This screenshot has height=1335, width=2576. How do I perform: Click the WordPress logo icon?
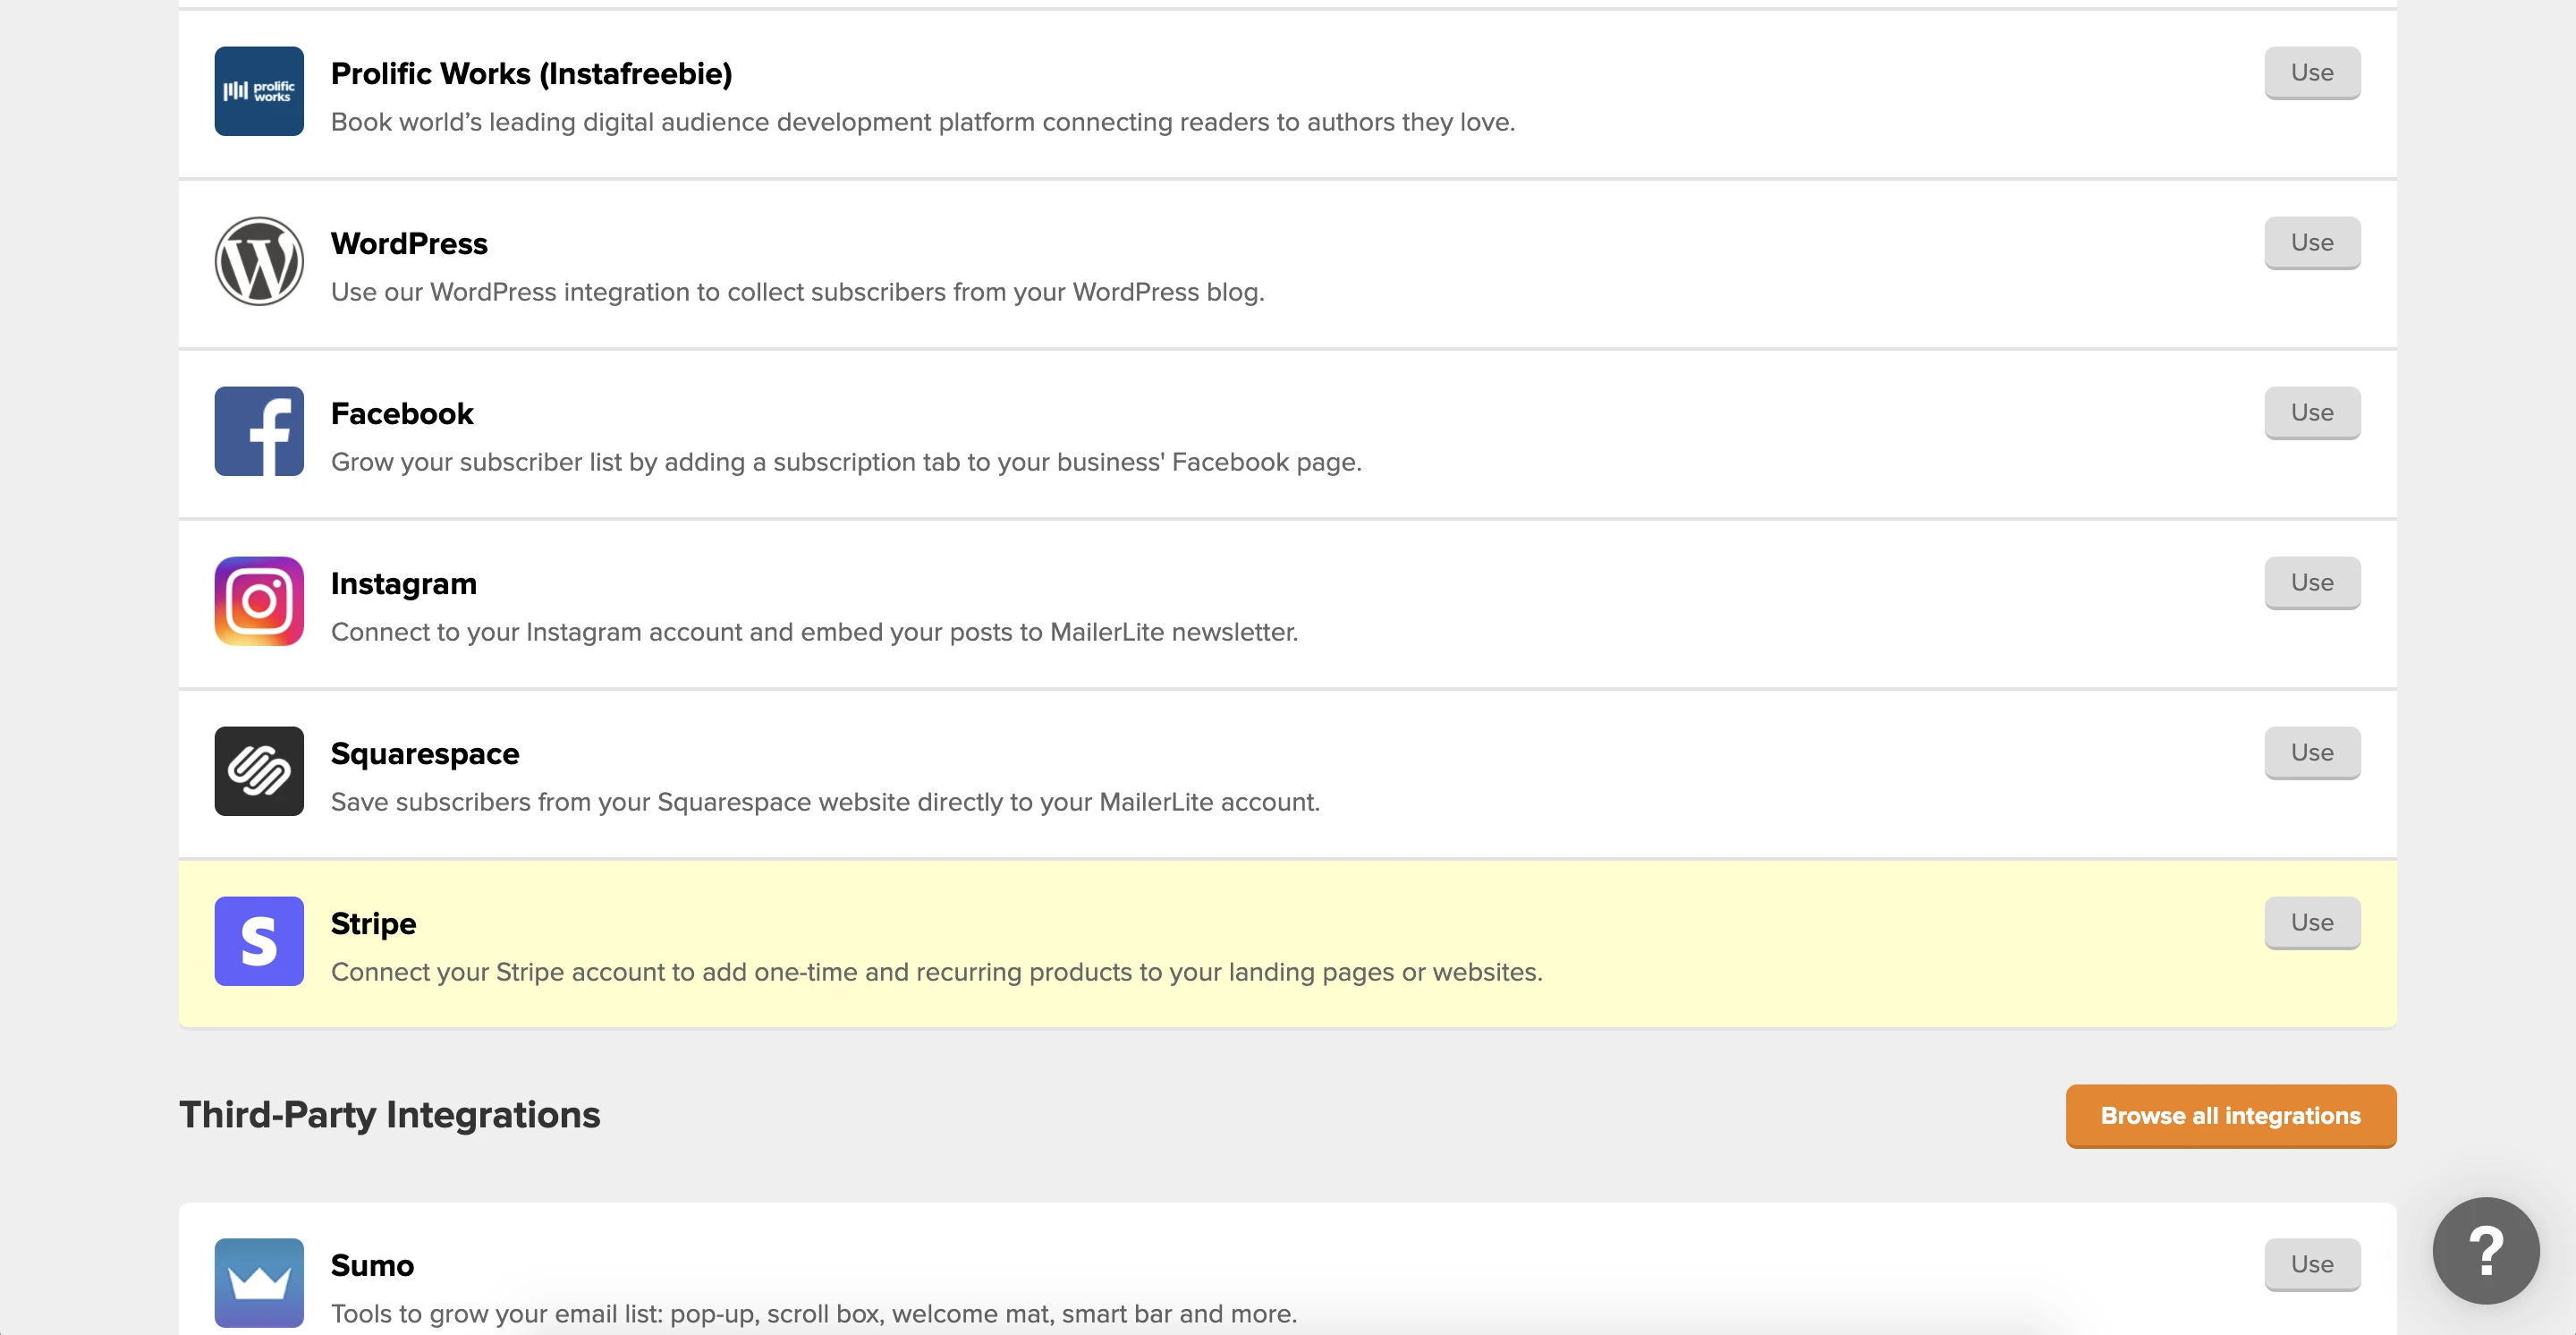point(259,261)
